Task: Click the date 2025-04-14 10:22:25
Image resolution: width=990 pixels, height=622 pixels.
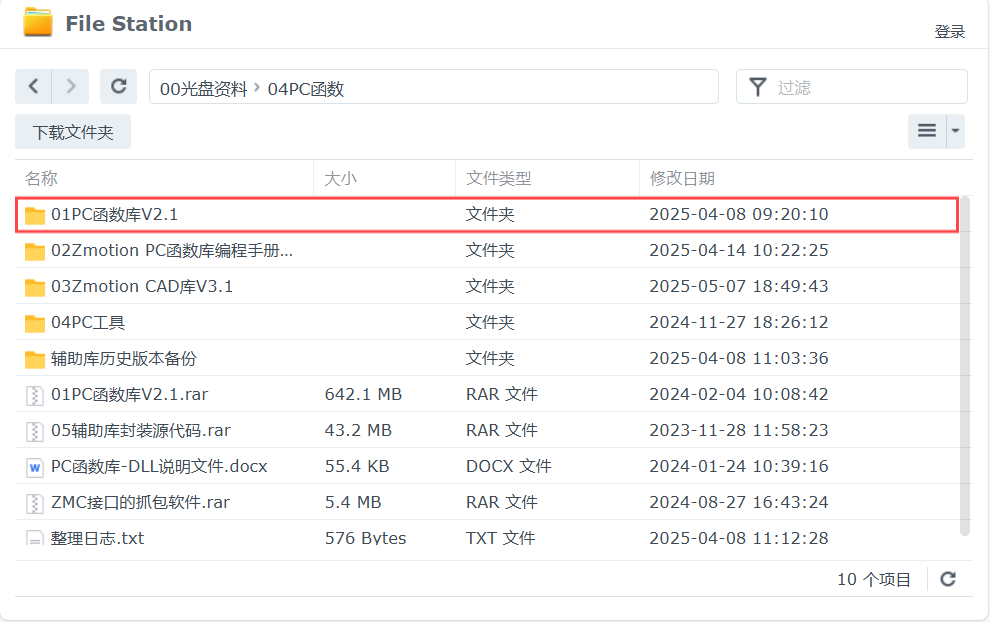Action: (739, 251)
